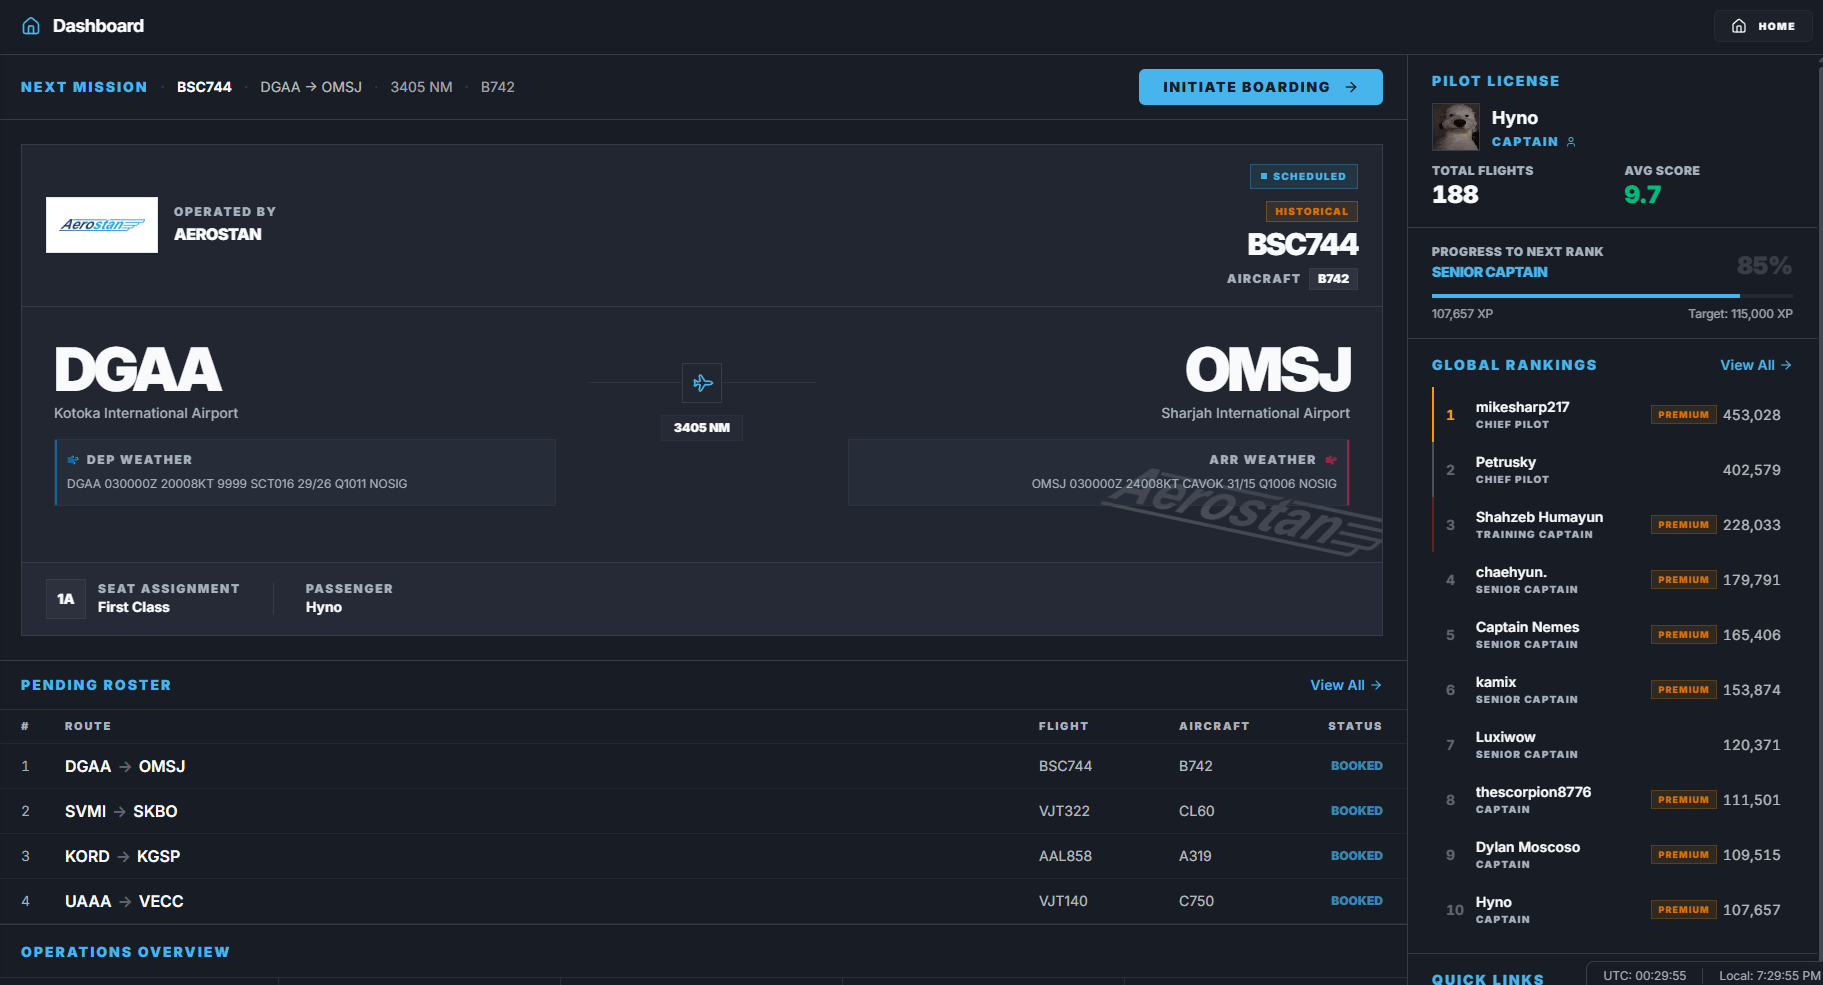Open Shahzeb Humayun ranking entry
Image resolution: width=1823 pixels, height=985 pixels.
tap(1612, 525)
